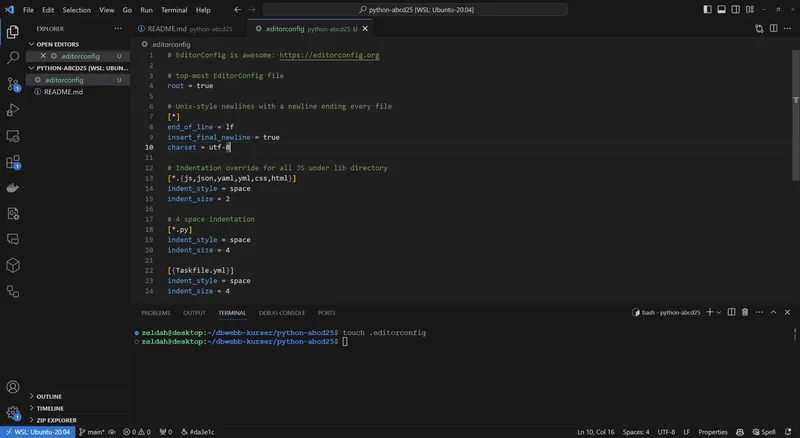The width and height of the screenshot is (800, 438).
Task: Open the File menu
Action: (x=28, y=10)
